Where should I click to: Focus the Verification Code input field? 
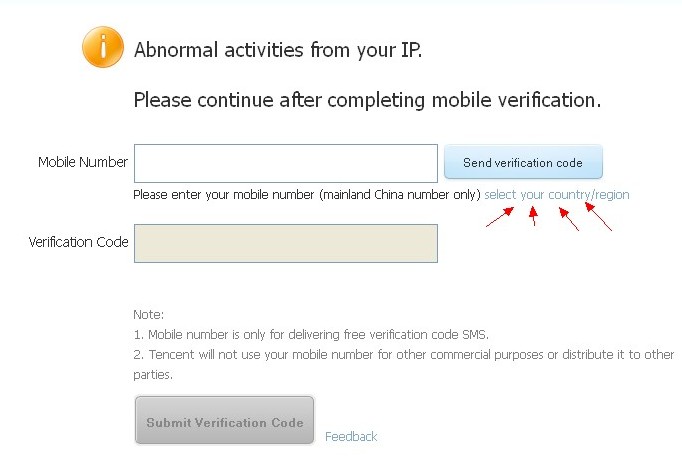285,243
